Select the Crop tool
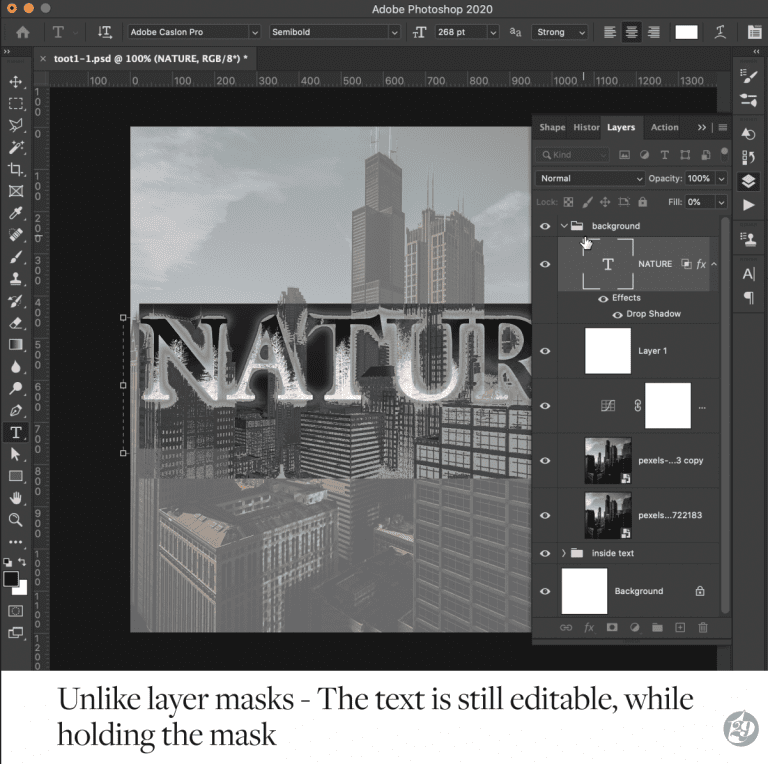 tap(16, 169)
